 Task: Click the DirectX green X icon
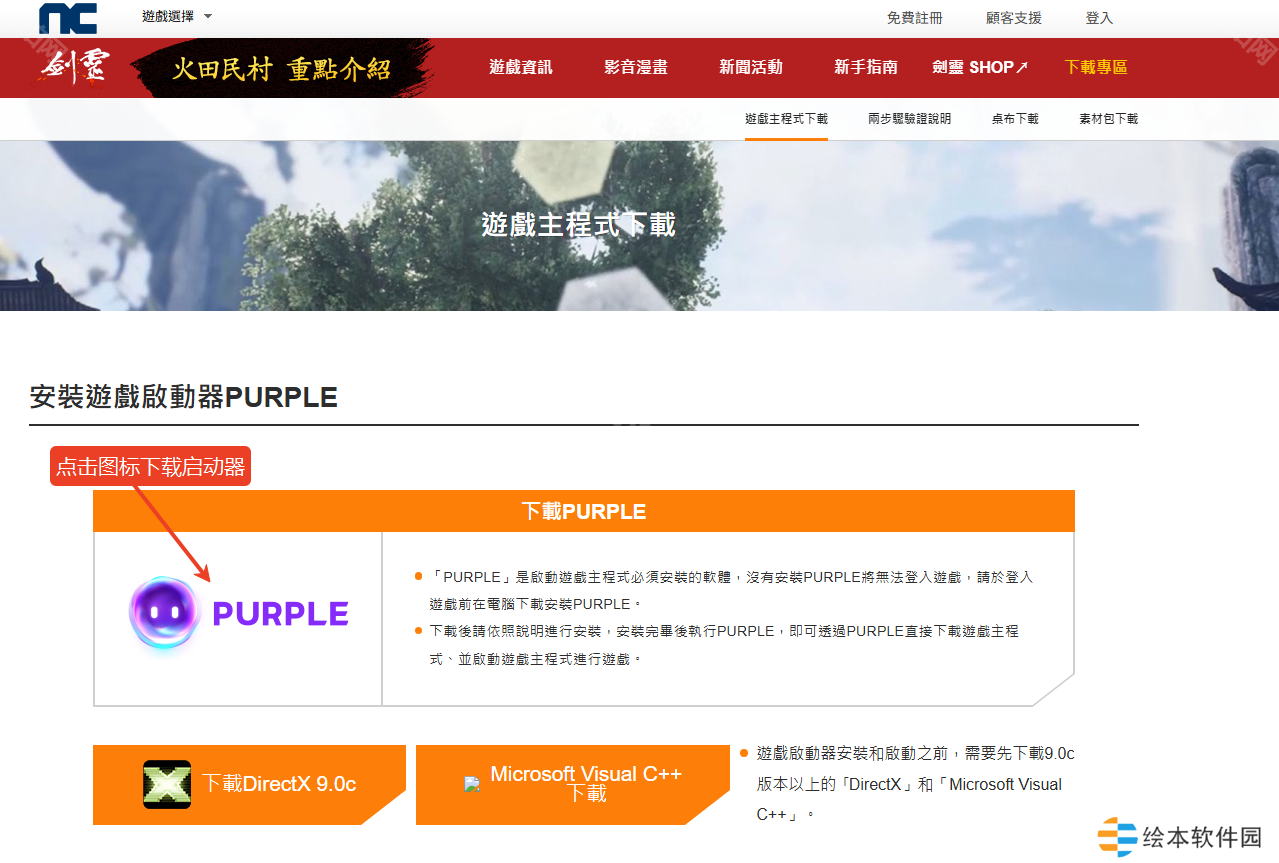[167, 784]
